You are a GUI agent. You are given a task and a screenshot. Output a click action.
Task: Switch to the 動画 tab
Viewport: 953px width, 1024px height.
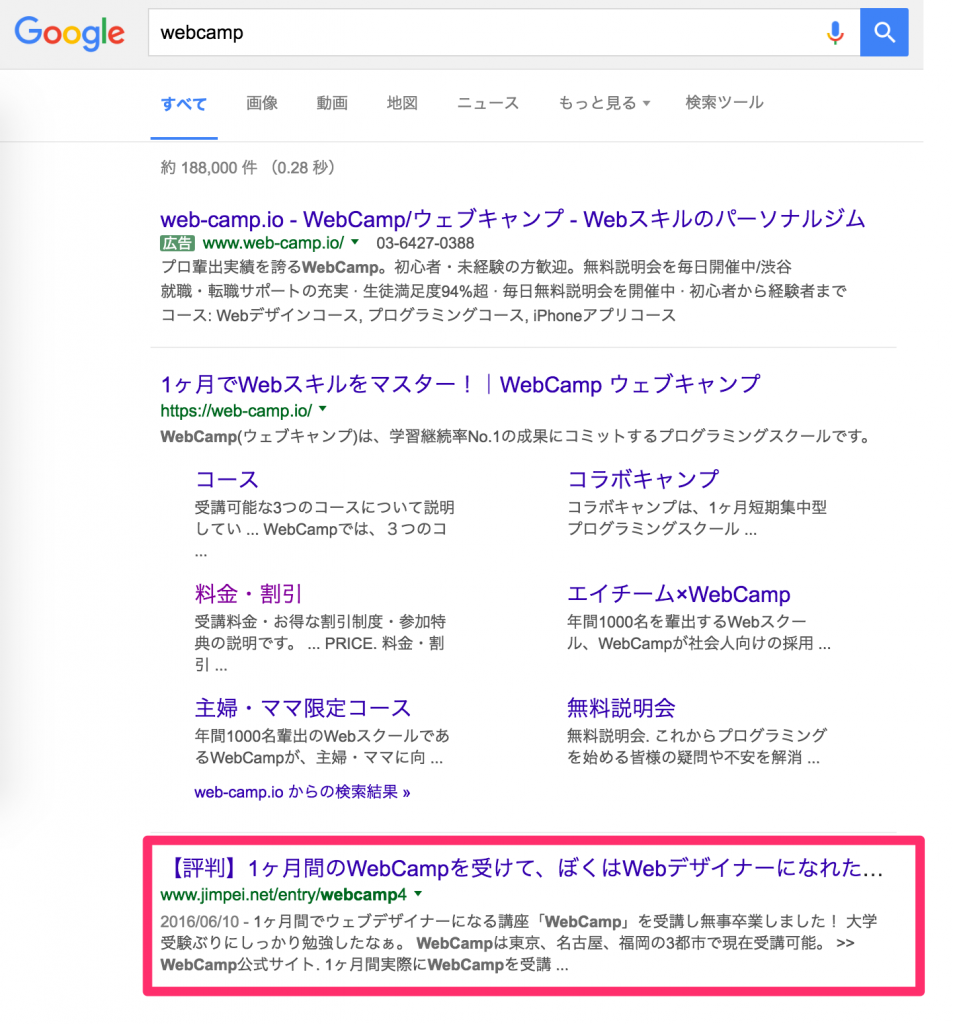pyautogui.click(x=332, y=103)
